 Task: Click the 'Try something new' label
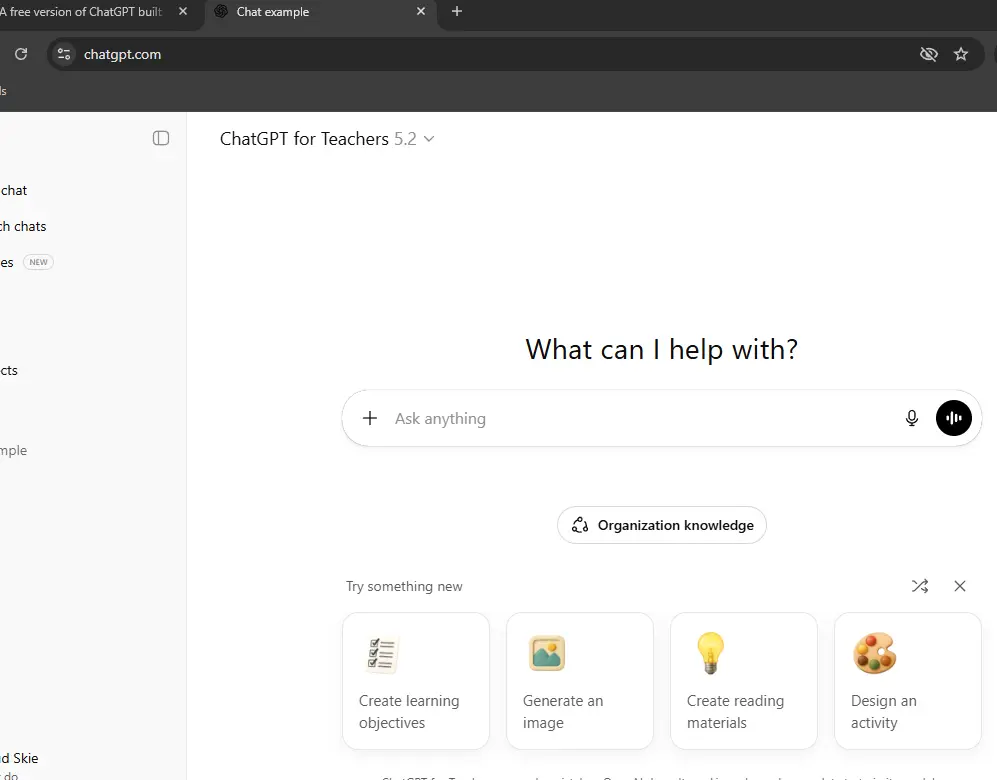click(x=404, y=586)
